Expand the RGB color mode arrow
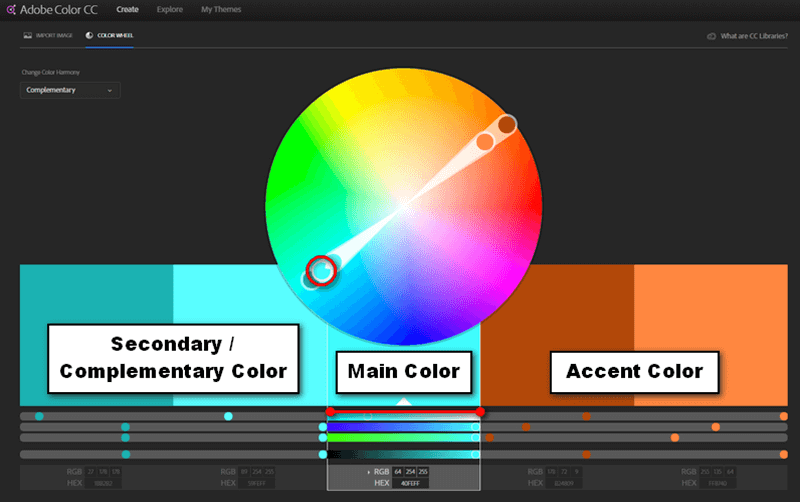The height and width of the screenshot is (502, 800). 368,471
